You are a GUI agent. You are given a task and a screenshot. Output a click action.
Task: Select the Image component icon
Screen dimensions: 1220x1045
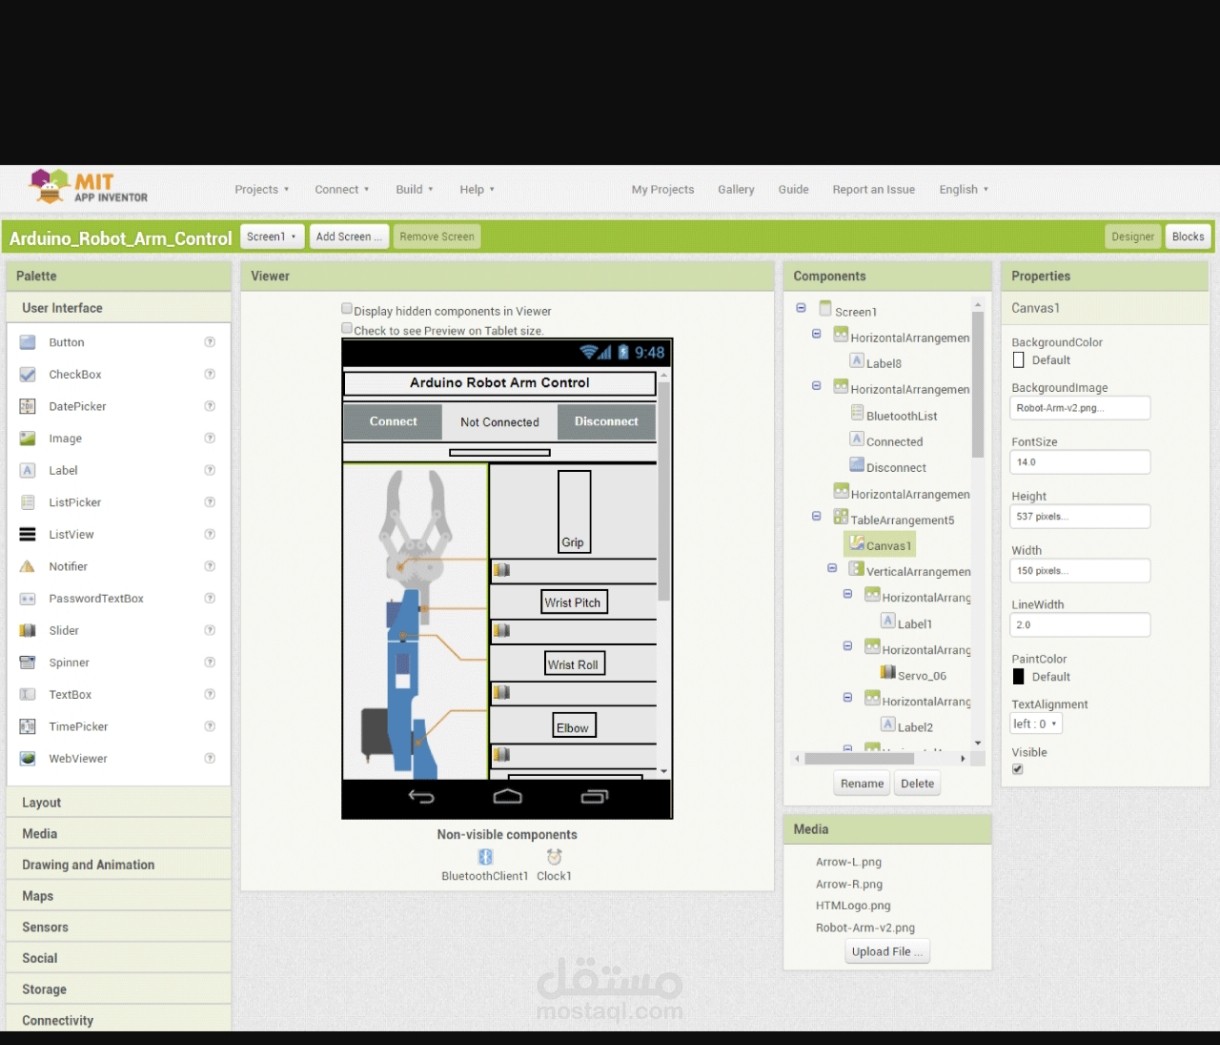(x=28, y=438)
